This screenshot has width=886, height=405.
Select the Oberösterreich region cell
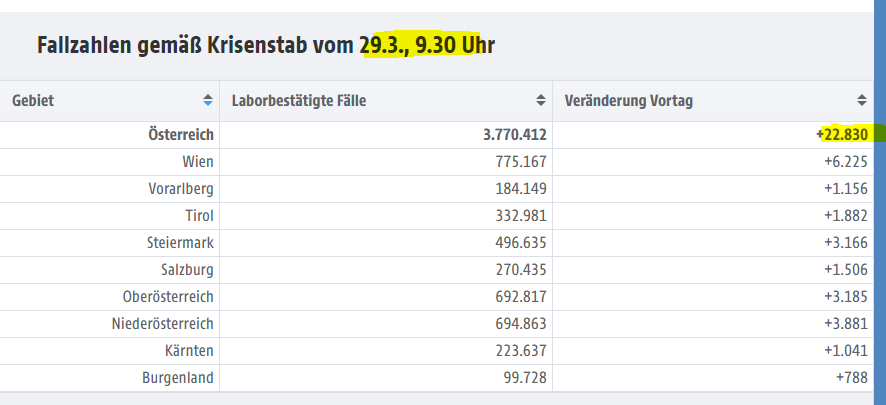pyautogui.click(x=168, y=297)
